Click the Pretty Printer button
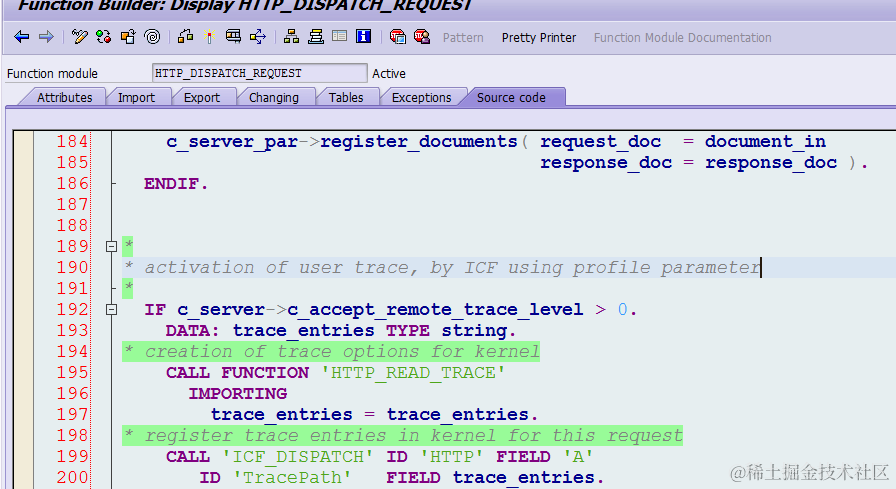 pyautogui.click(x=539, y=38)
